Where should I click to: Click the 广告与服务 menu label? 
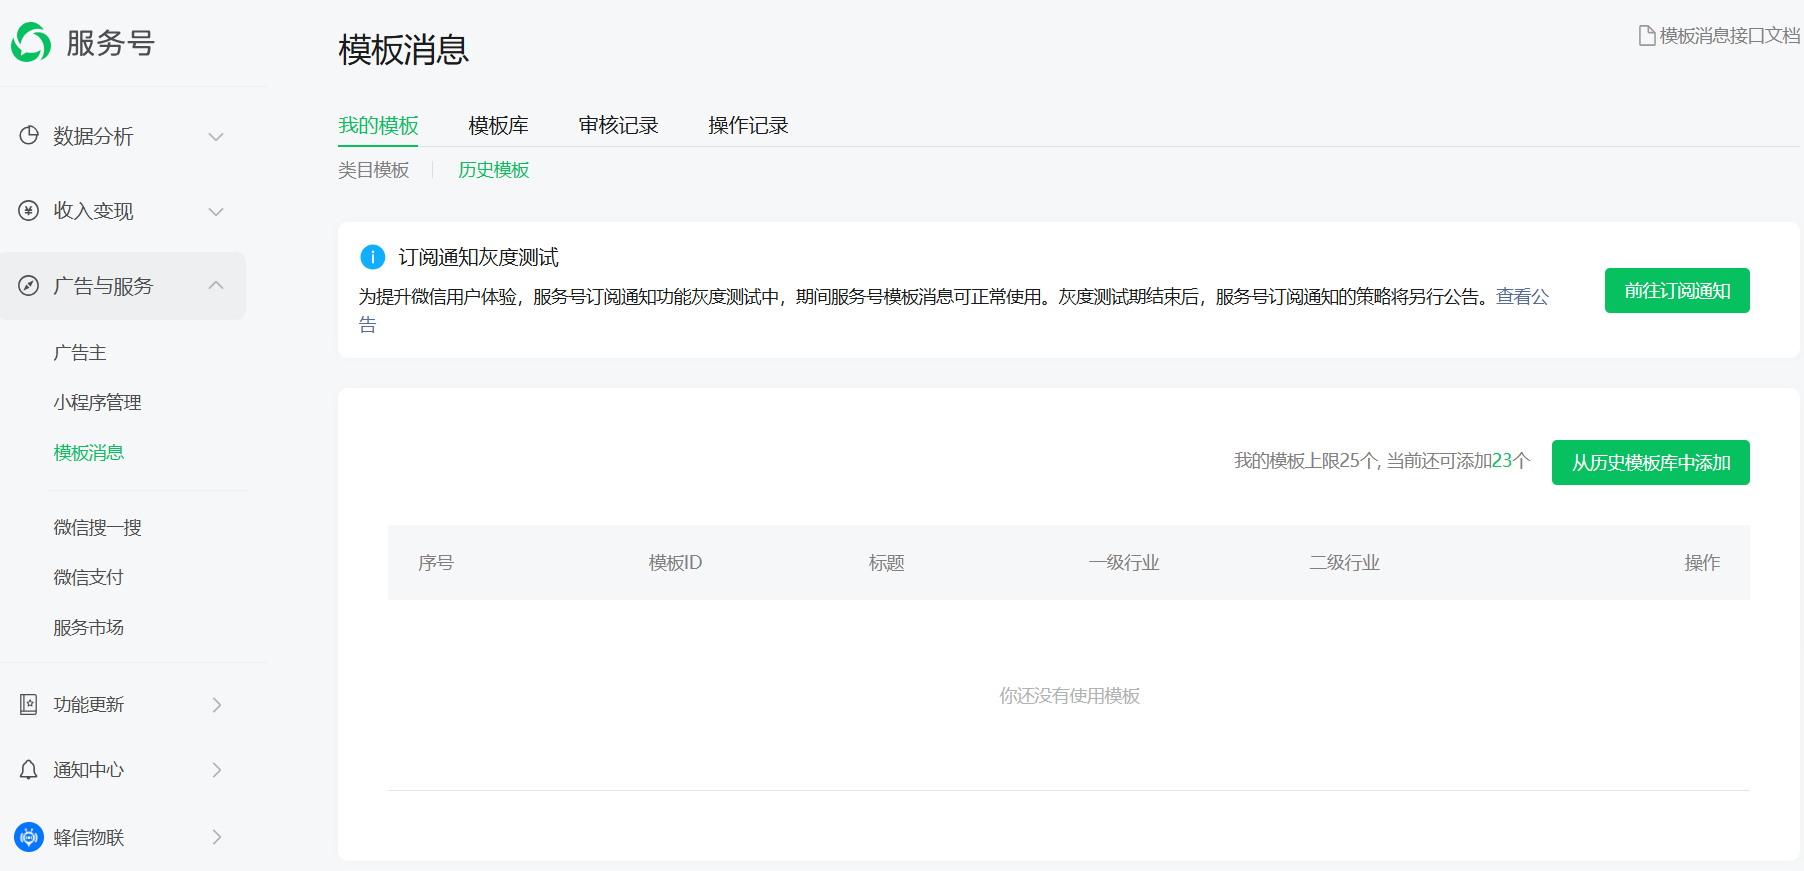click(103, 286)
